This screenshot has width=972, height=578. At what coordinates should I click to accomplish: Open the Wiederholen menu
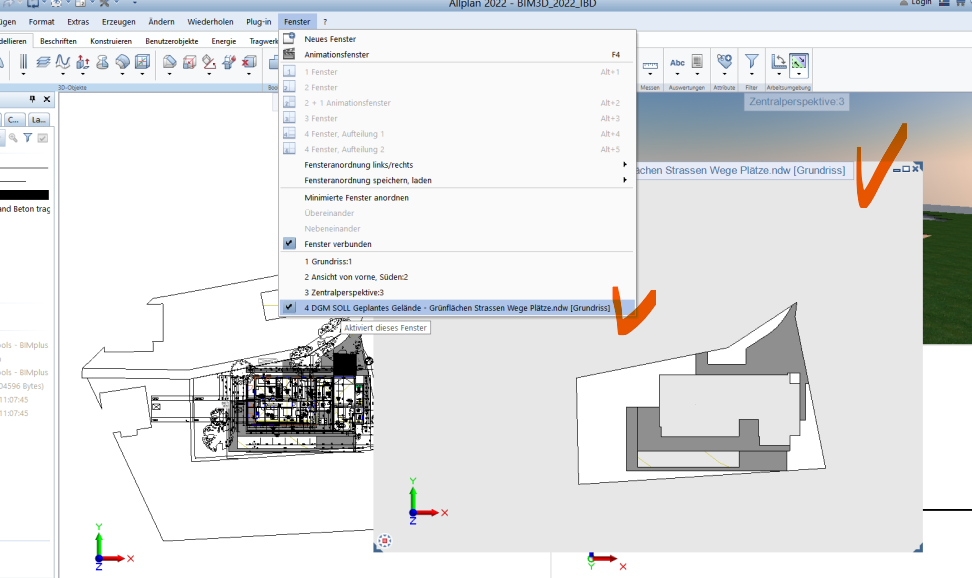coord(209,21)
